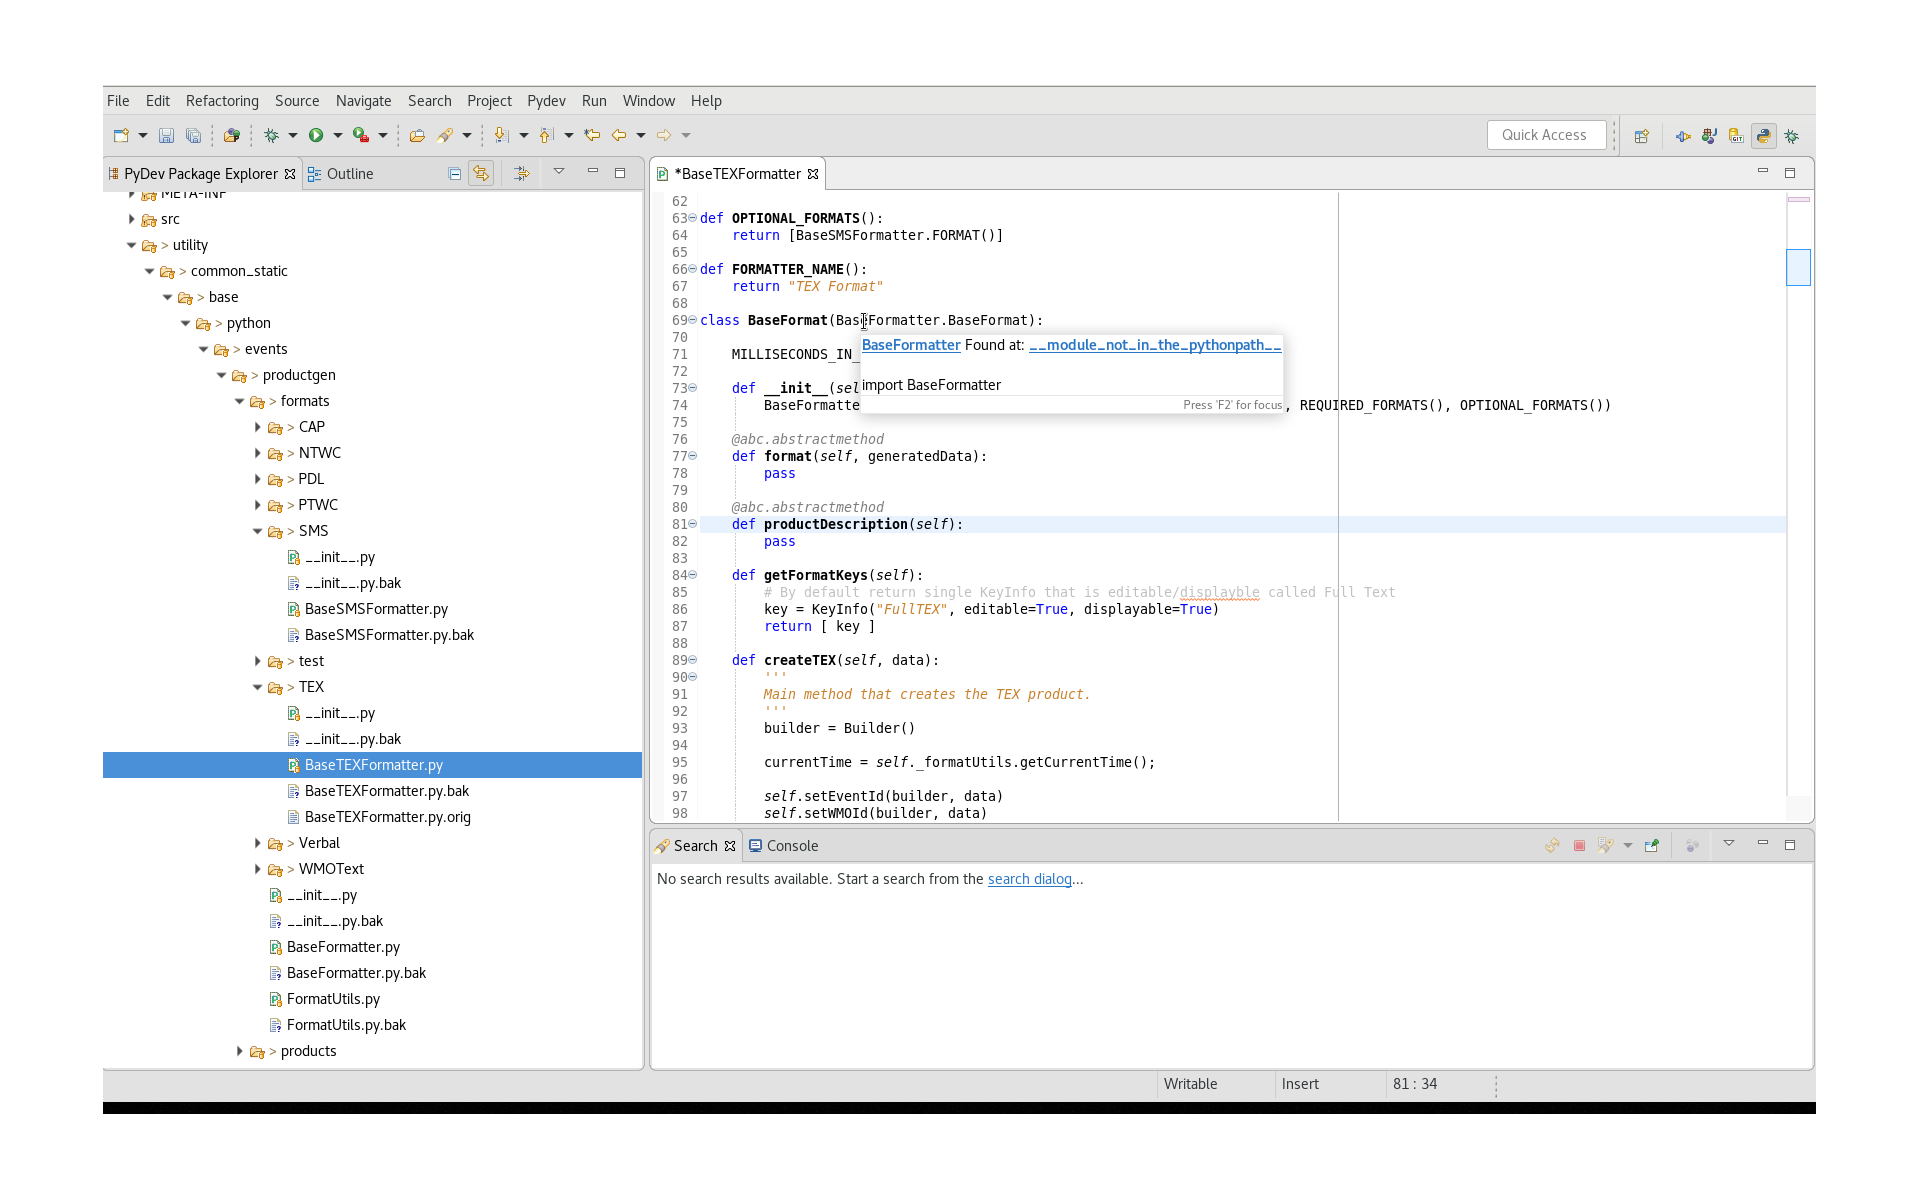The height and width of the screenshot is (1200, 1920).
Task: Toggle Link with Editor in Package Explorer
Action: point(481,174)
